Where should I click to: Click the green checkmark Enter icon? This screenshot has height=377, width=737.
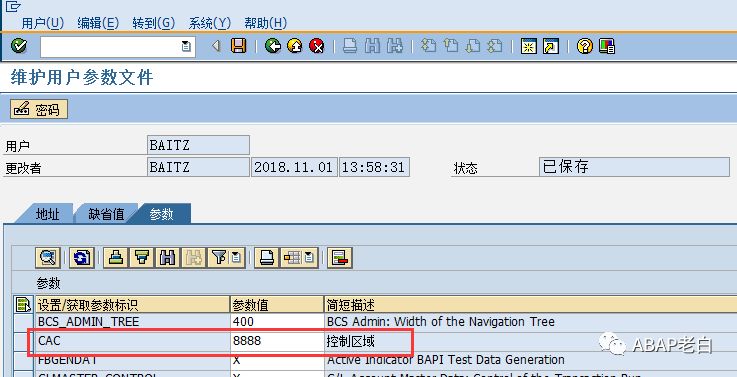[x=19, y=46]
